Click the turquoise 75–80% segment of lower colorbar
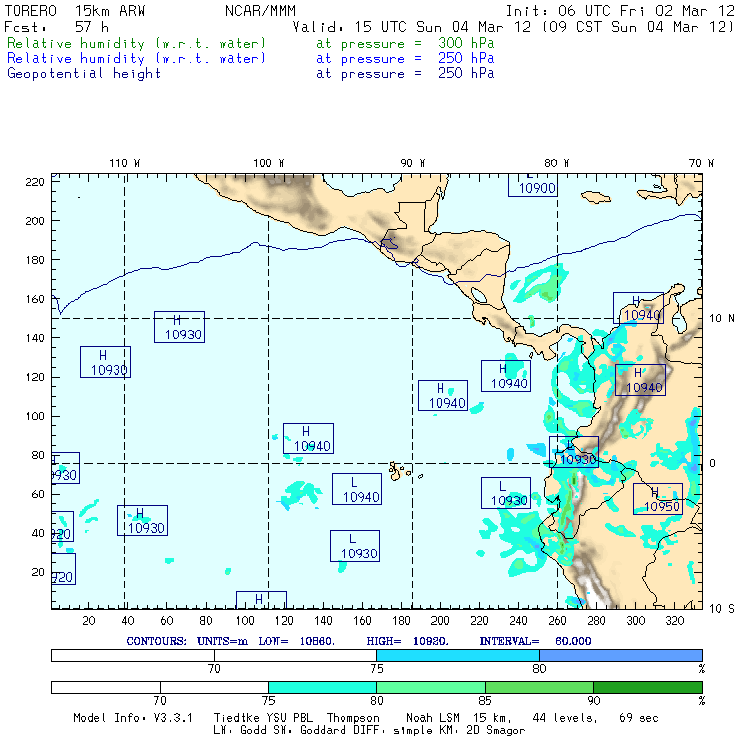The image size is (740, 740). pos(322,687)
